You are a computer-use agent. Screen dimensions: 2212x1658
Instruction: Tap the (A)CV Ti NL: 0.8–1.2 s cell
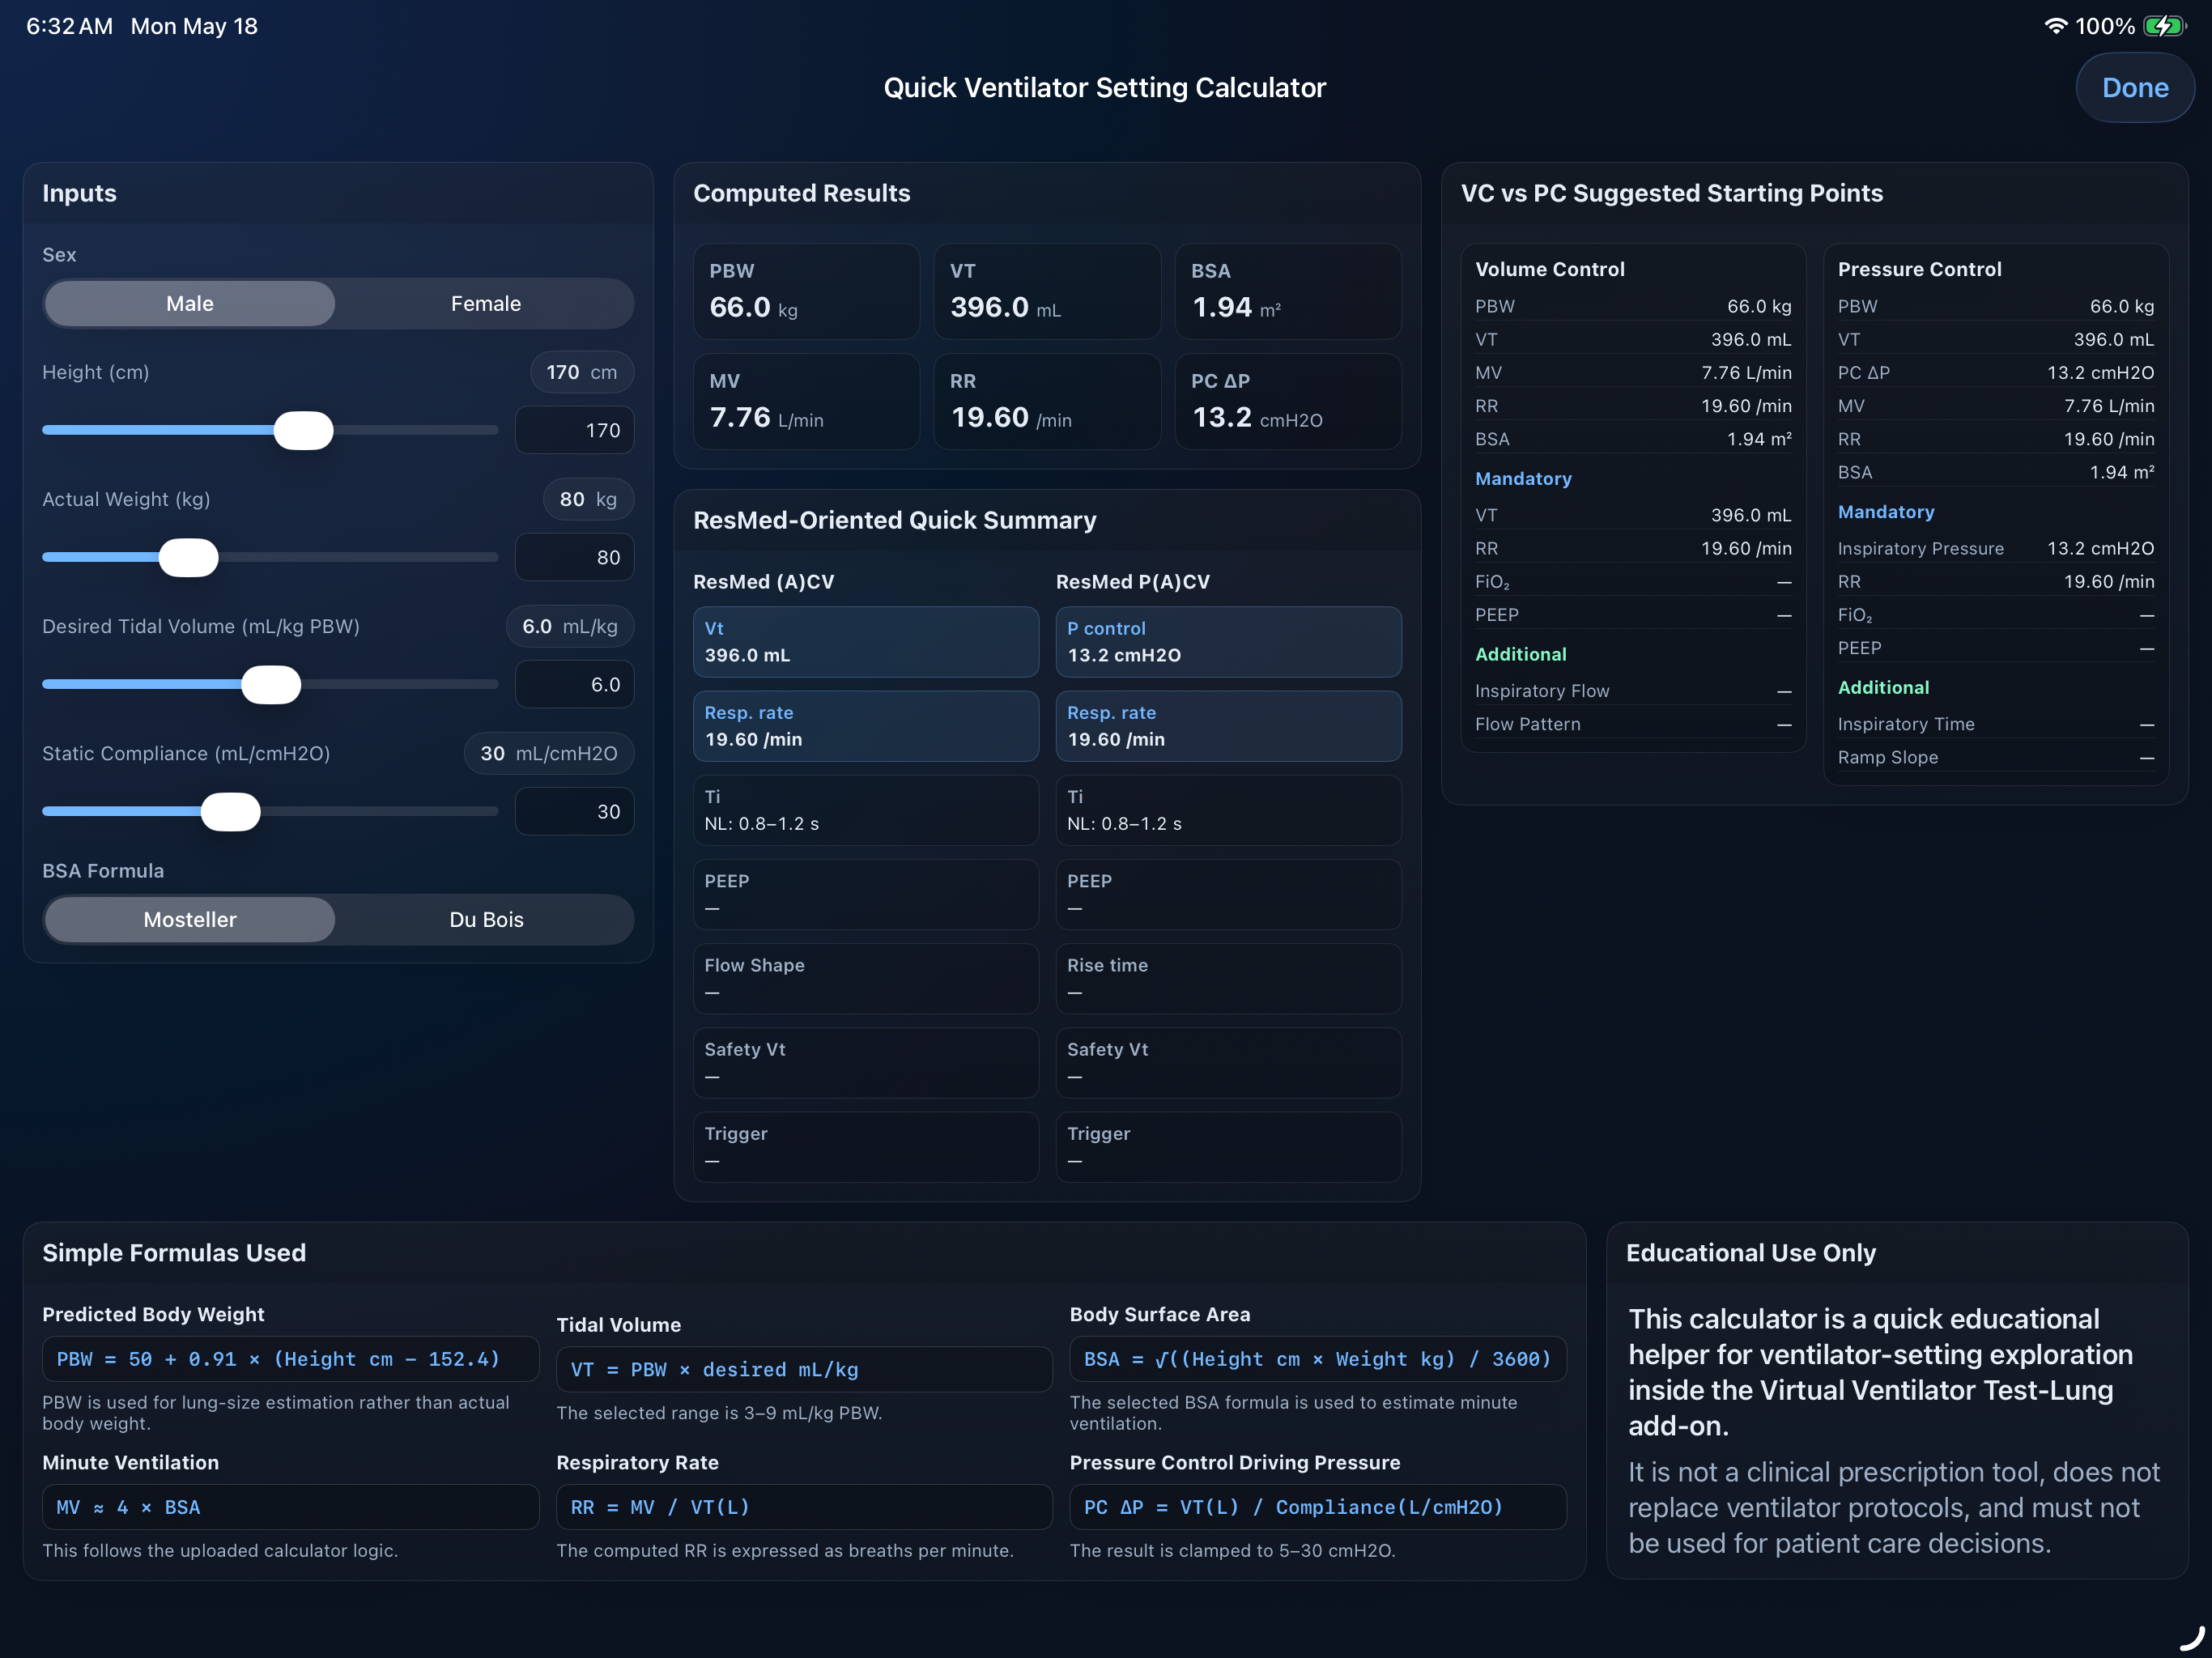click(866, 810)
